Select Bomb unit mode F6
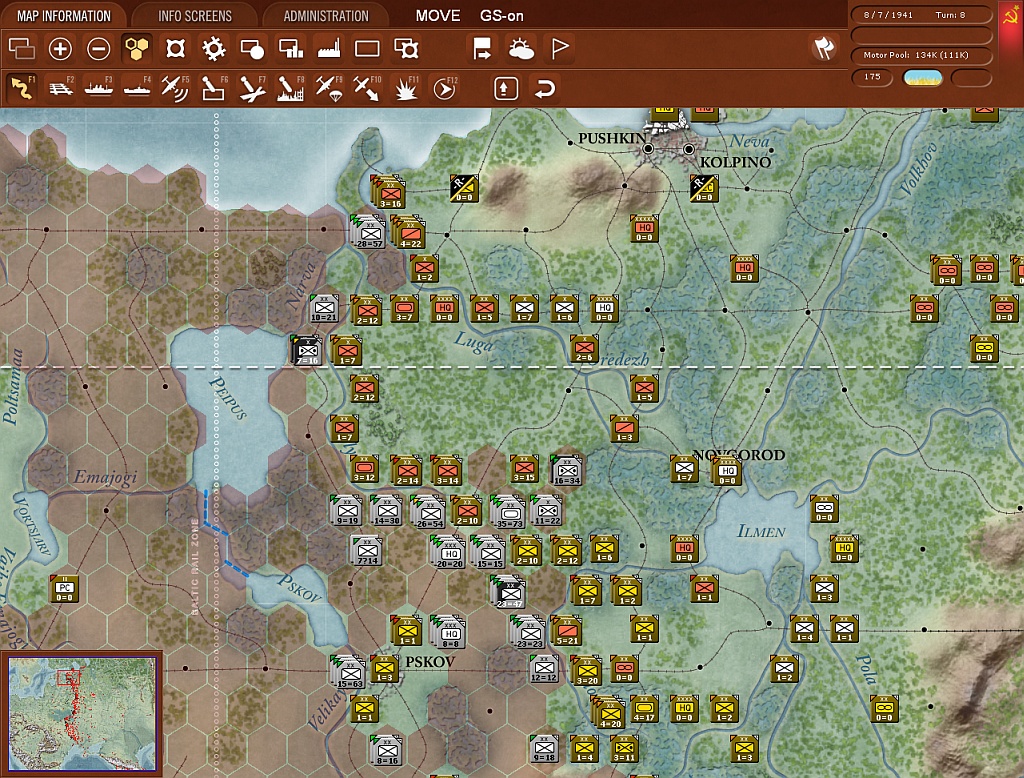Screen dimensions: 1024x778 (x=214, y=88)
